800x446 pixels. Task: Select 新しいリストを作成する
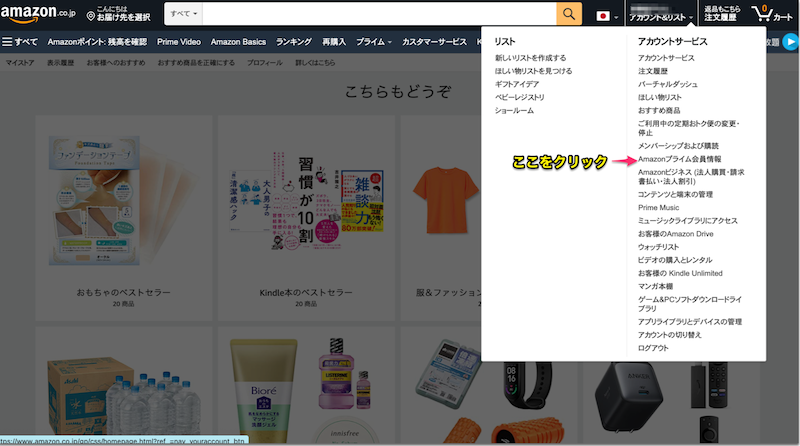click(531, 58)
